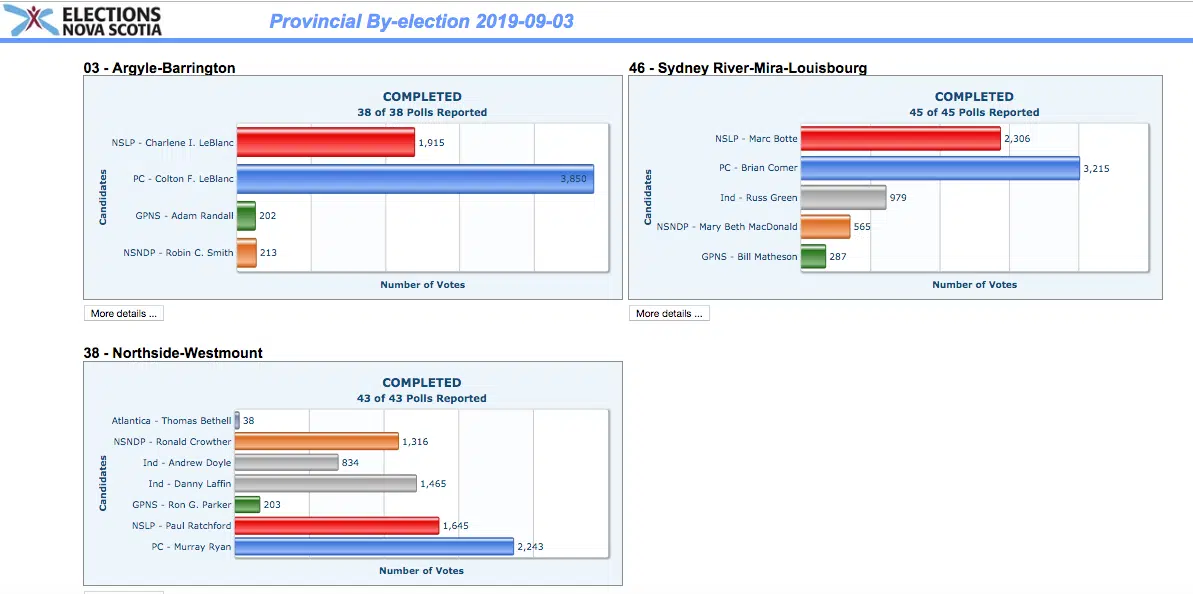Click Brian Comer's blue PC bar
This screenshot has width=1193, height=594.
[x=940, y=168]
